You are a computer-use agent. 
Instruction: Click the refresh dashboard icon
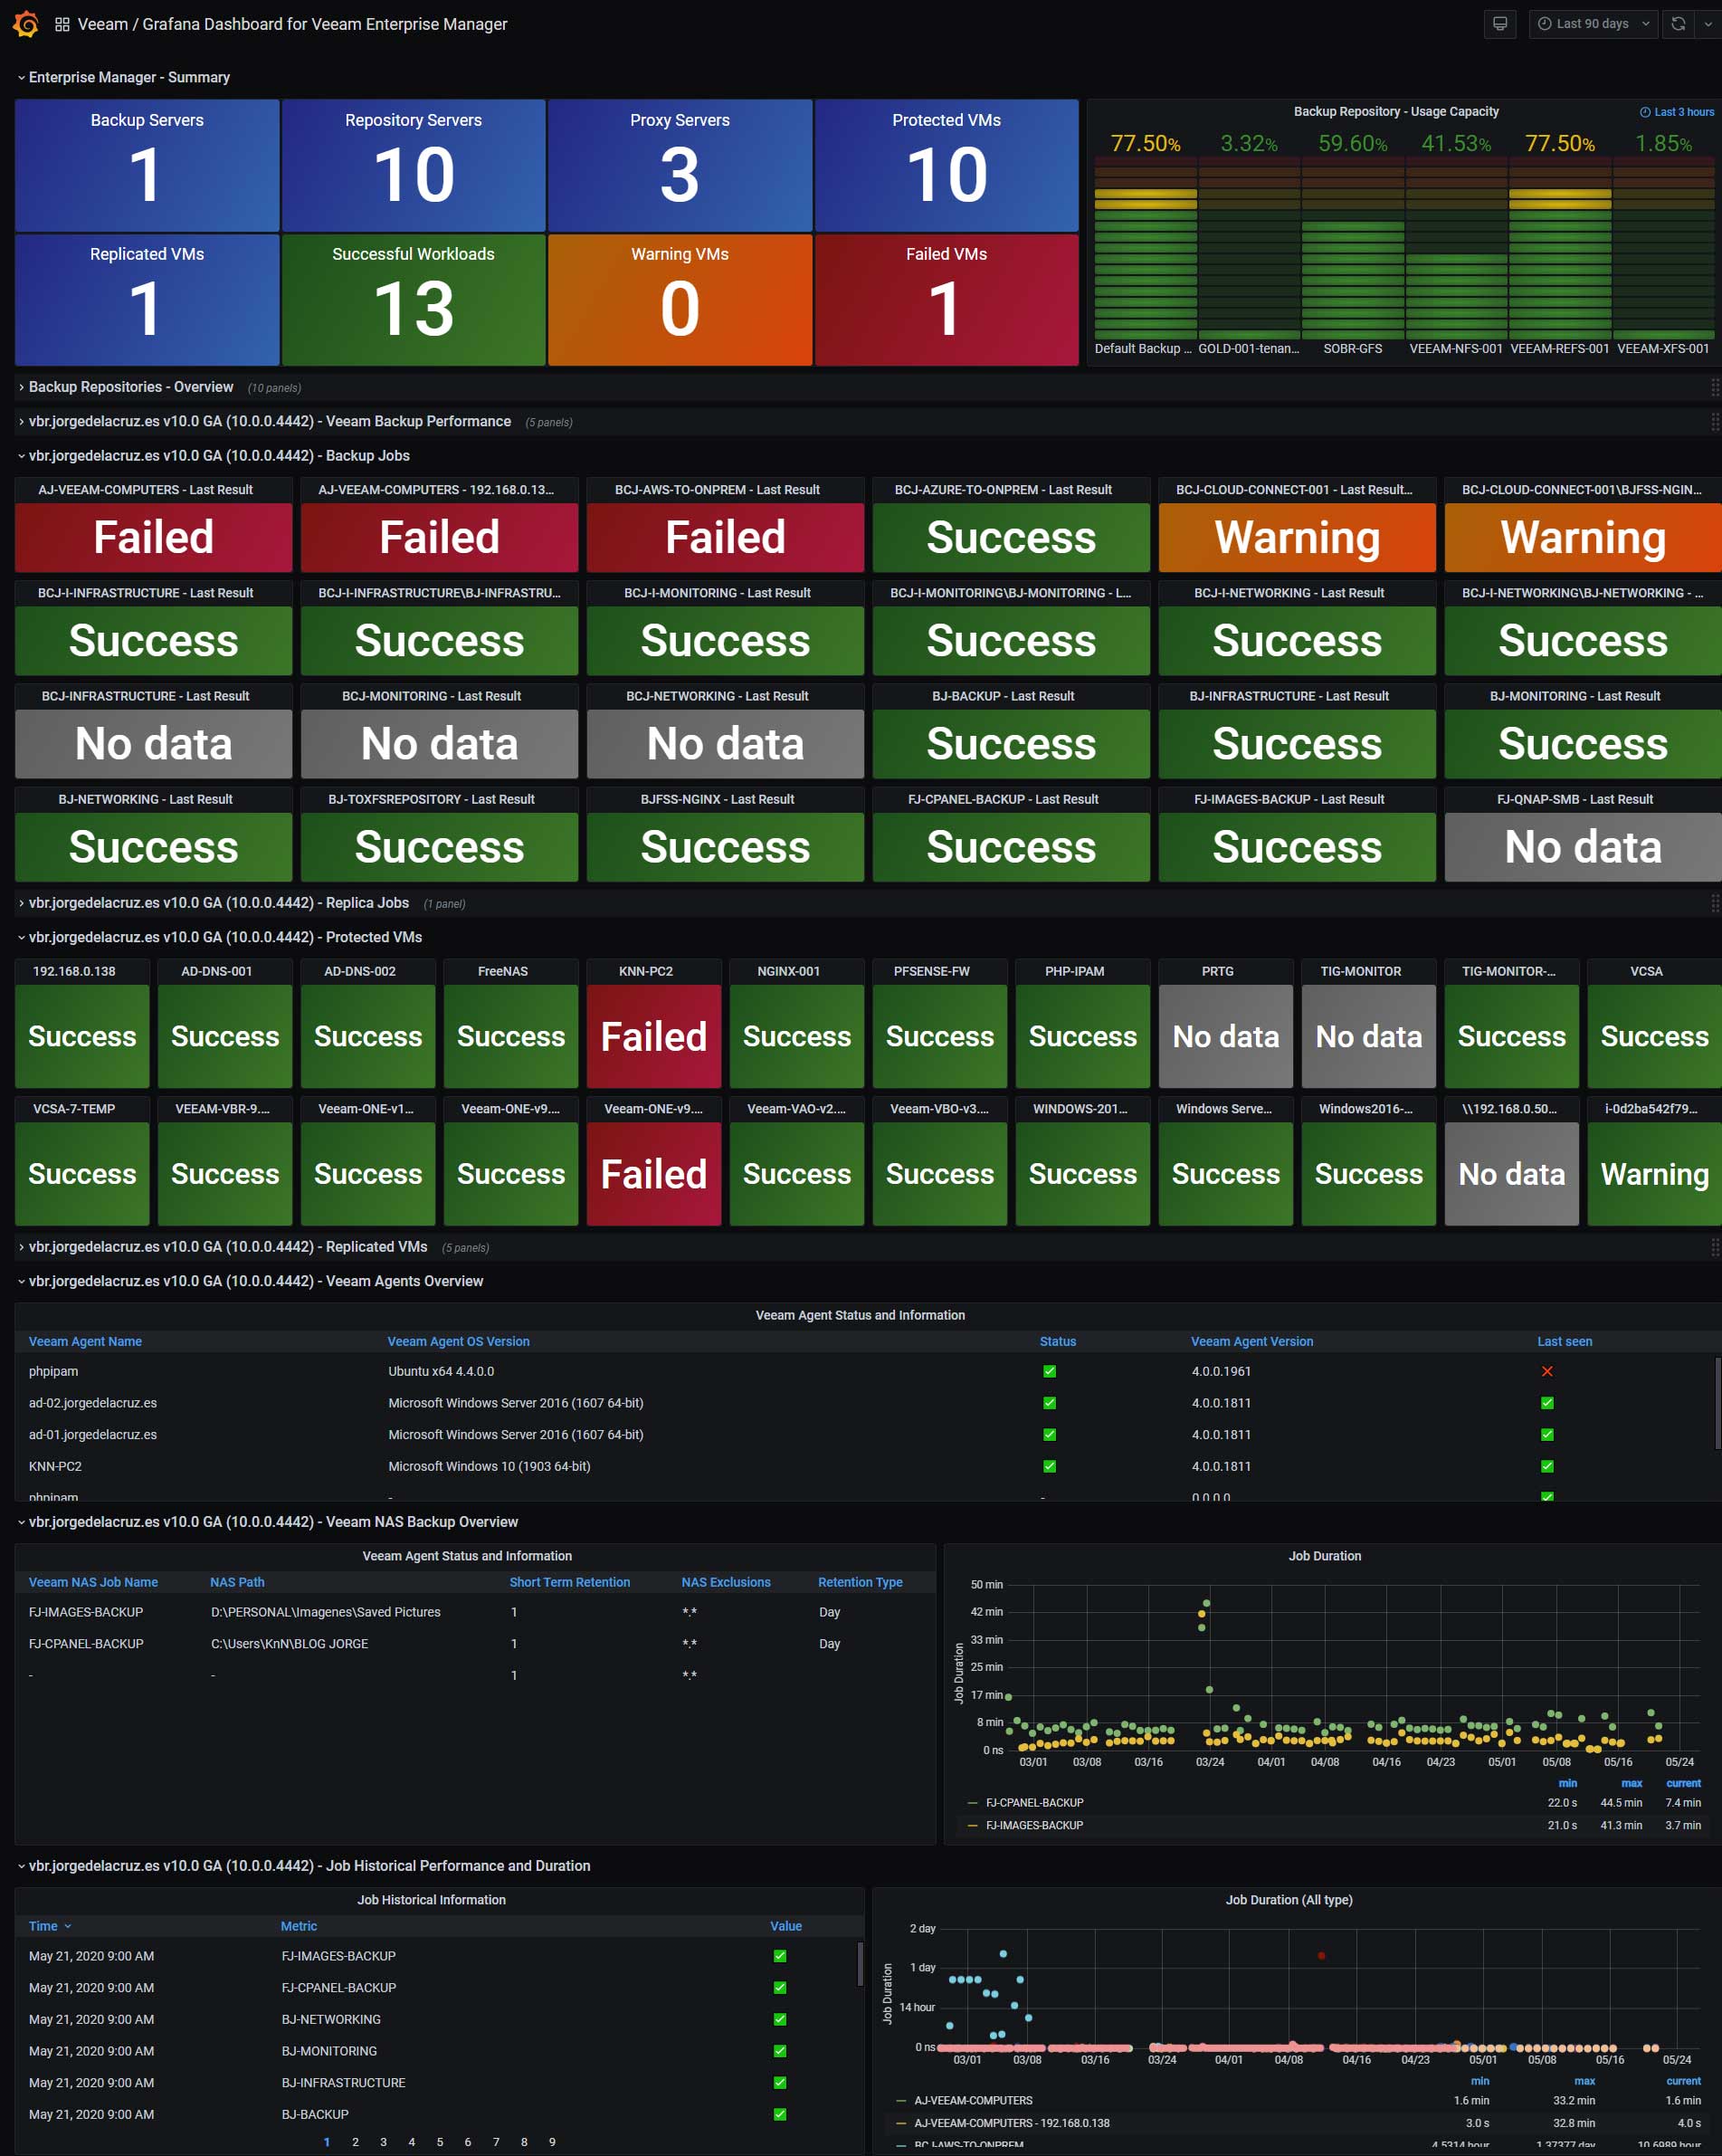[1678, 24]
